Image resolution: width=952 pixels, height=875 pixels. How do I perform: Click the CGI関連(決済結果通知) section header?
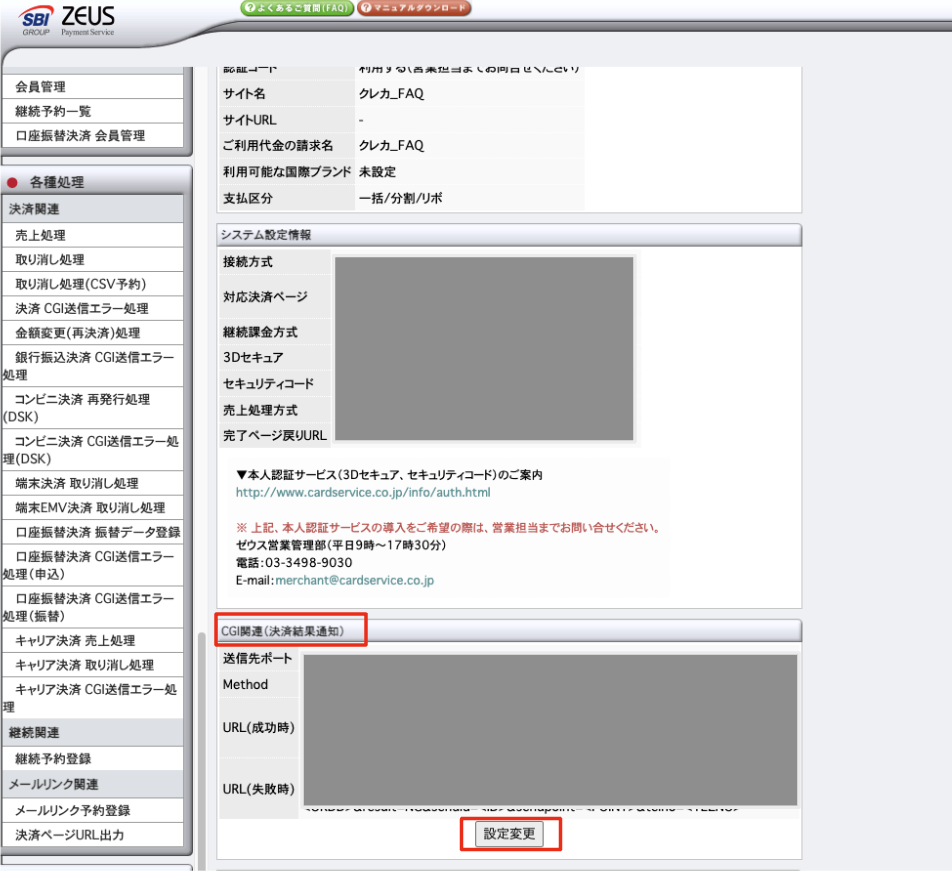coord(509,631)
